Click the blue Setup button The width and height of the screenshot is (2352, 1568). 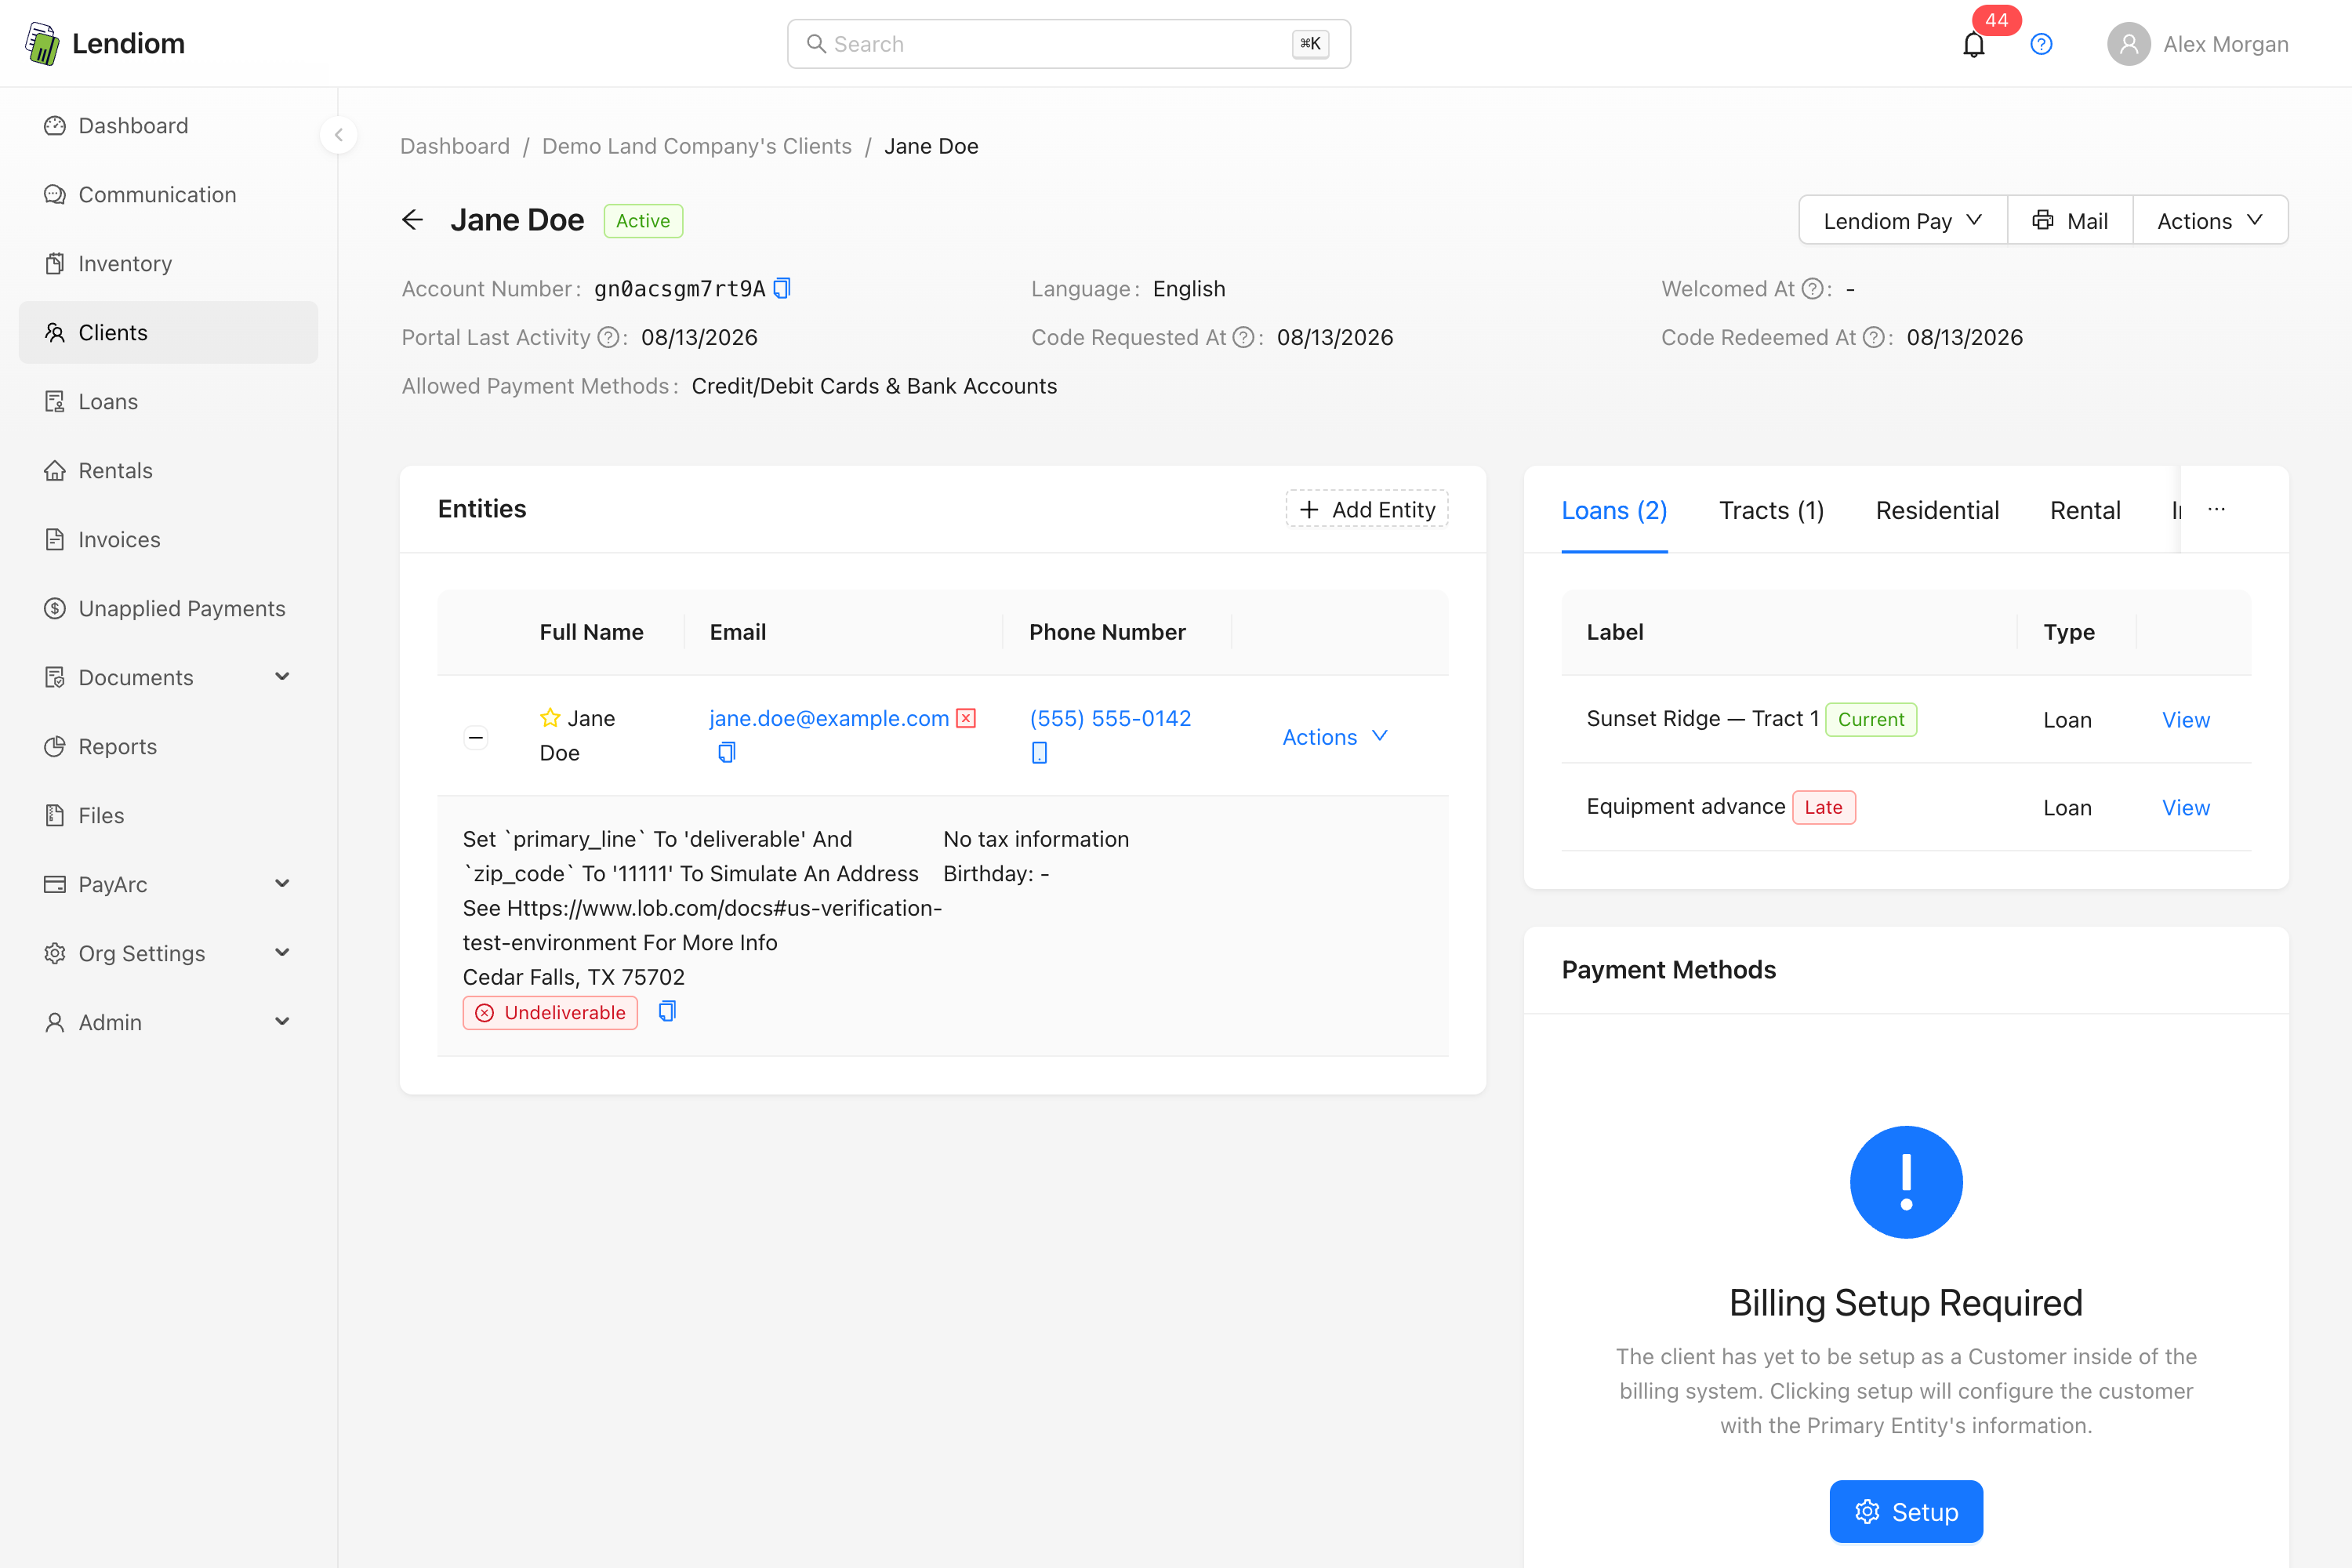tap(1906, 1511)
